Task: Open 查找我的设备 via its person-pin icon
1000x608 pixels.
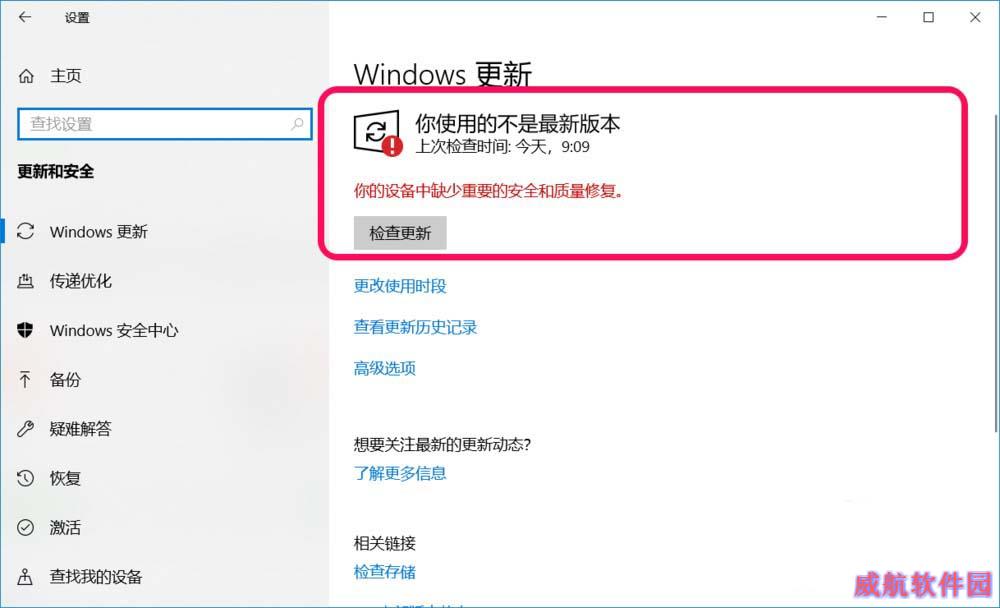Action: (25, 577)
